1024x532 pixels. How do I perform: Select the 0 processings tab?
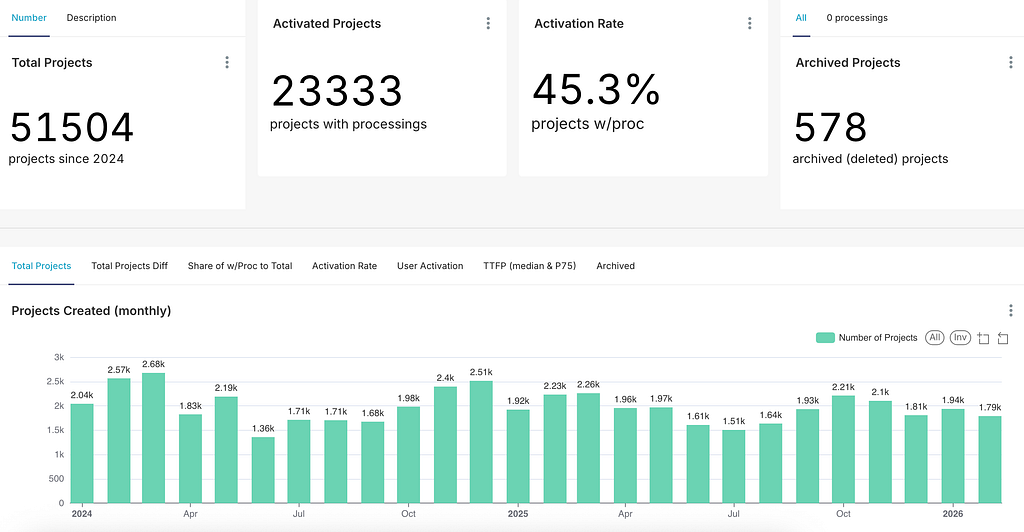coord(857,18)
